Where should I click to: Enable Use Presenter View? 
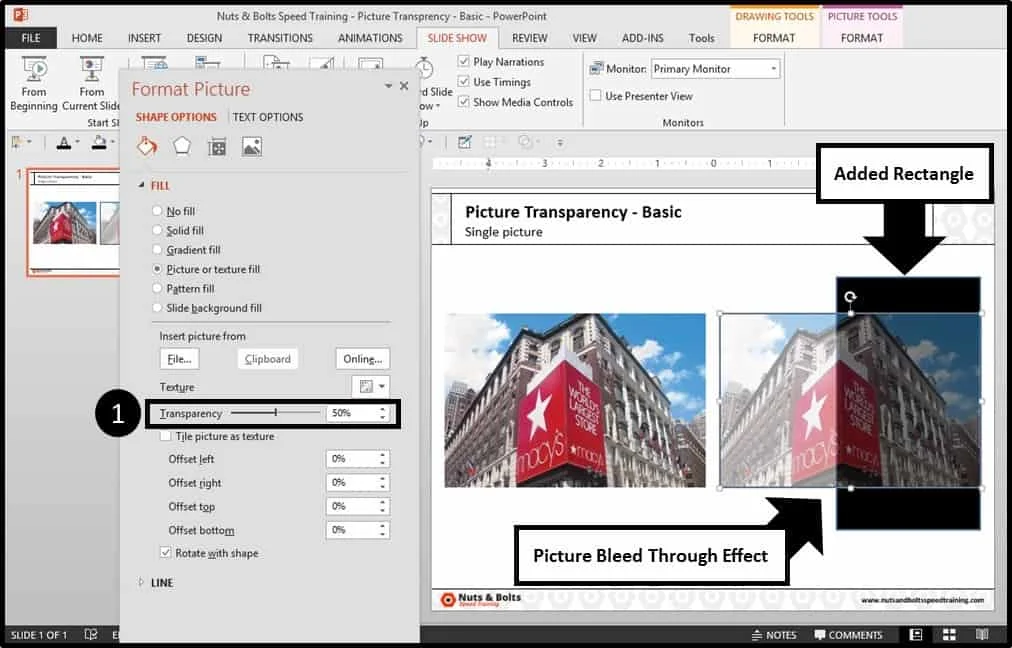pyautogui.click(x=595, y=96)
